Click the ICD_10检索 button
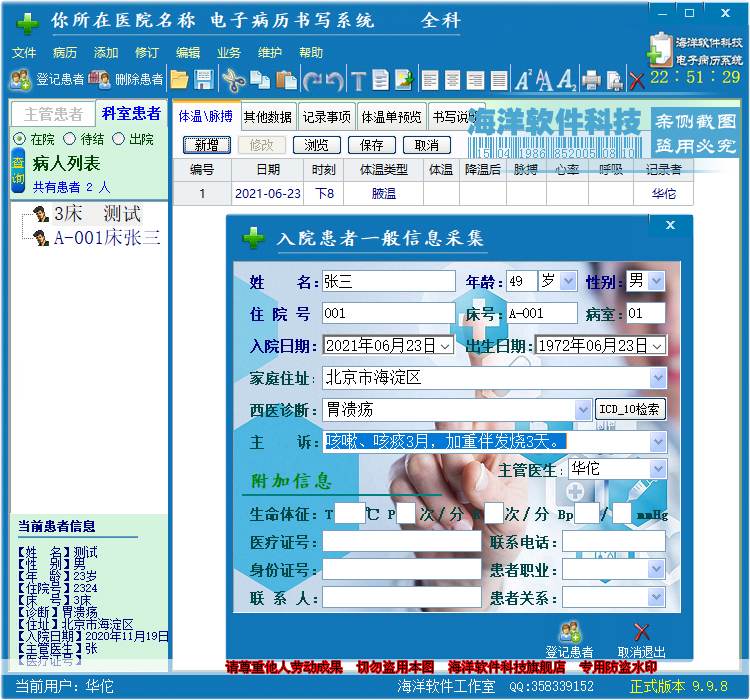 click(630, 409)
